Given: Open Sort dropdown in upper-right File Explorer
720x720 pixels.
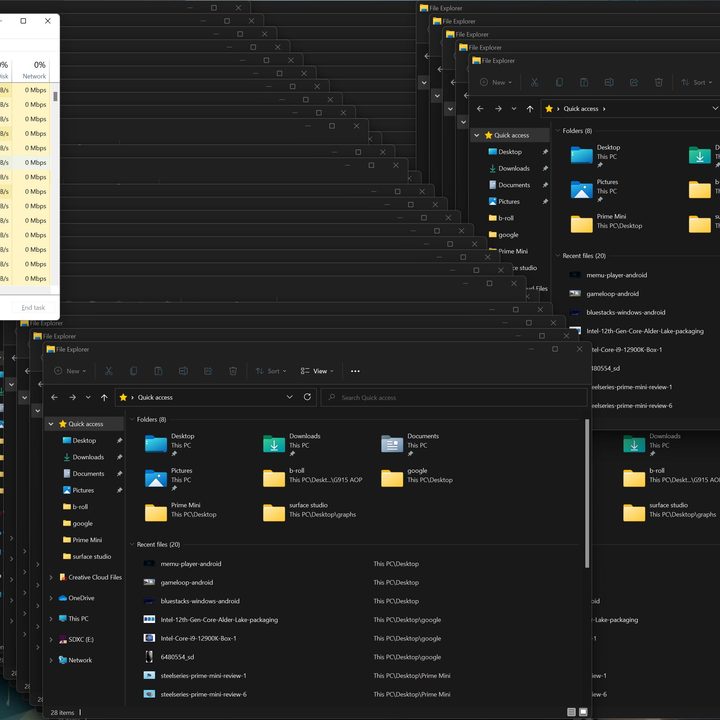Looking at the screenshot, I should tap(697, 82).
